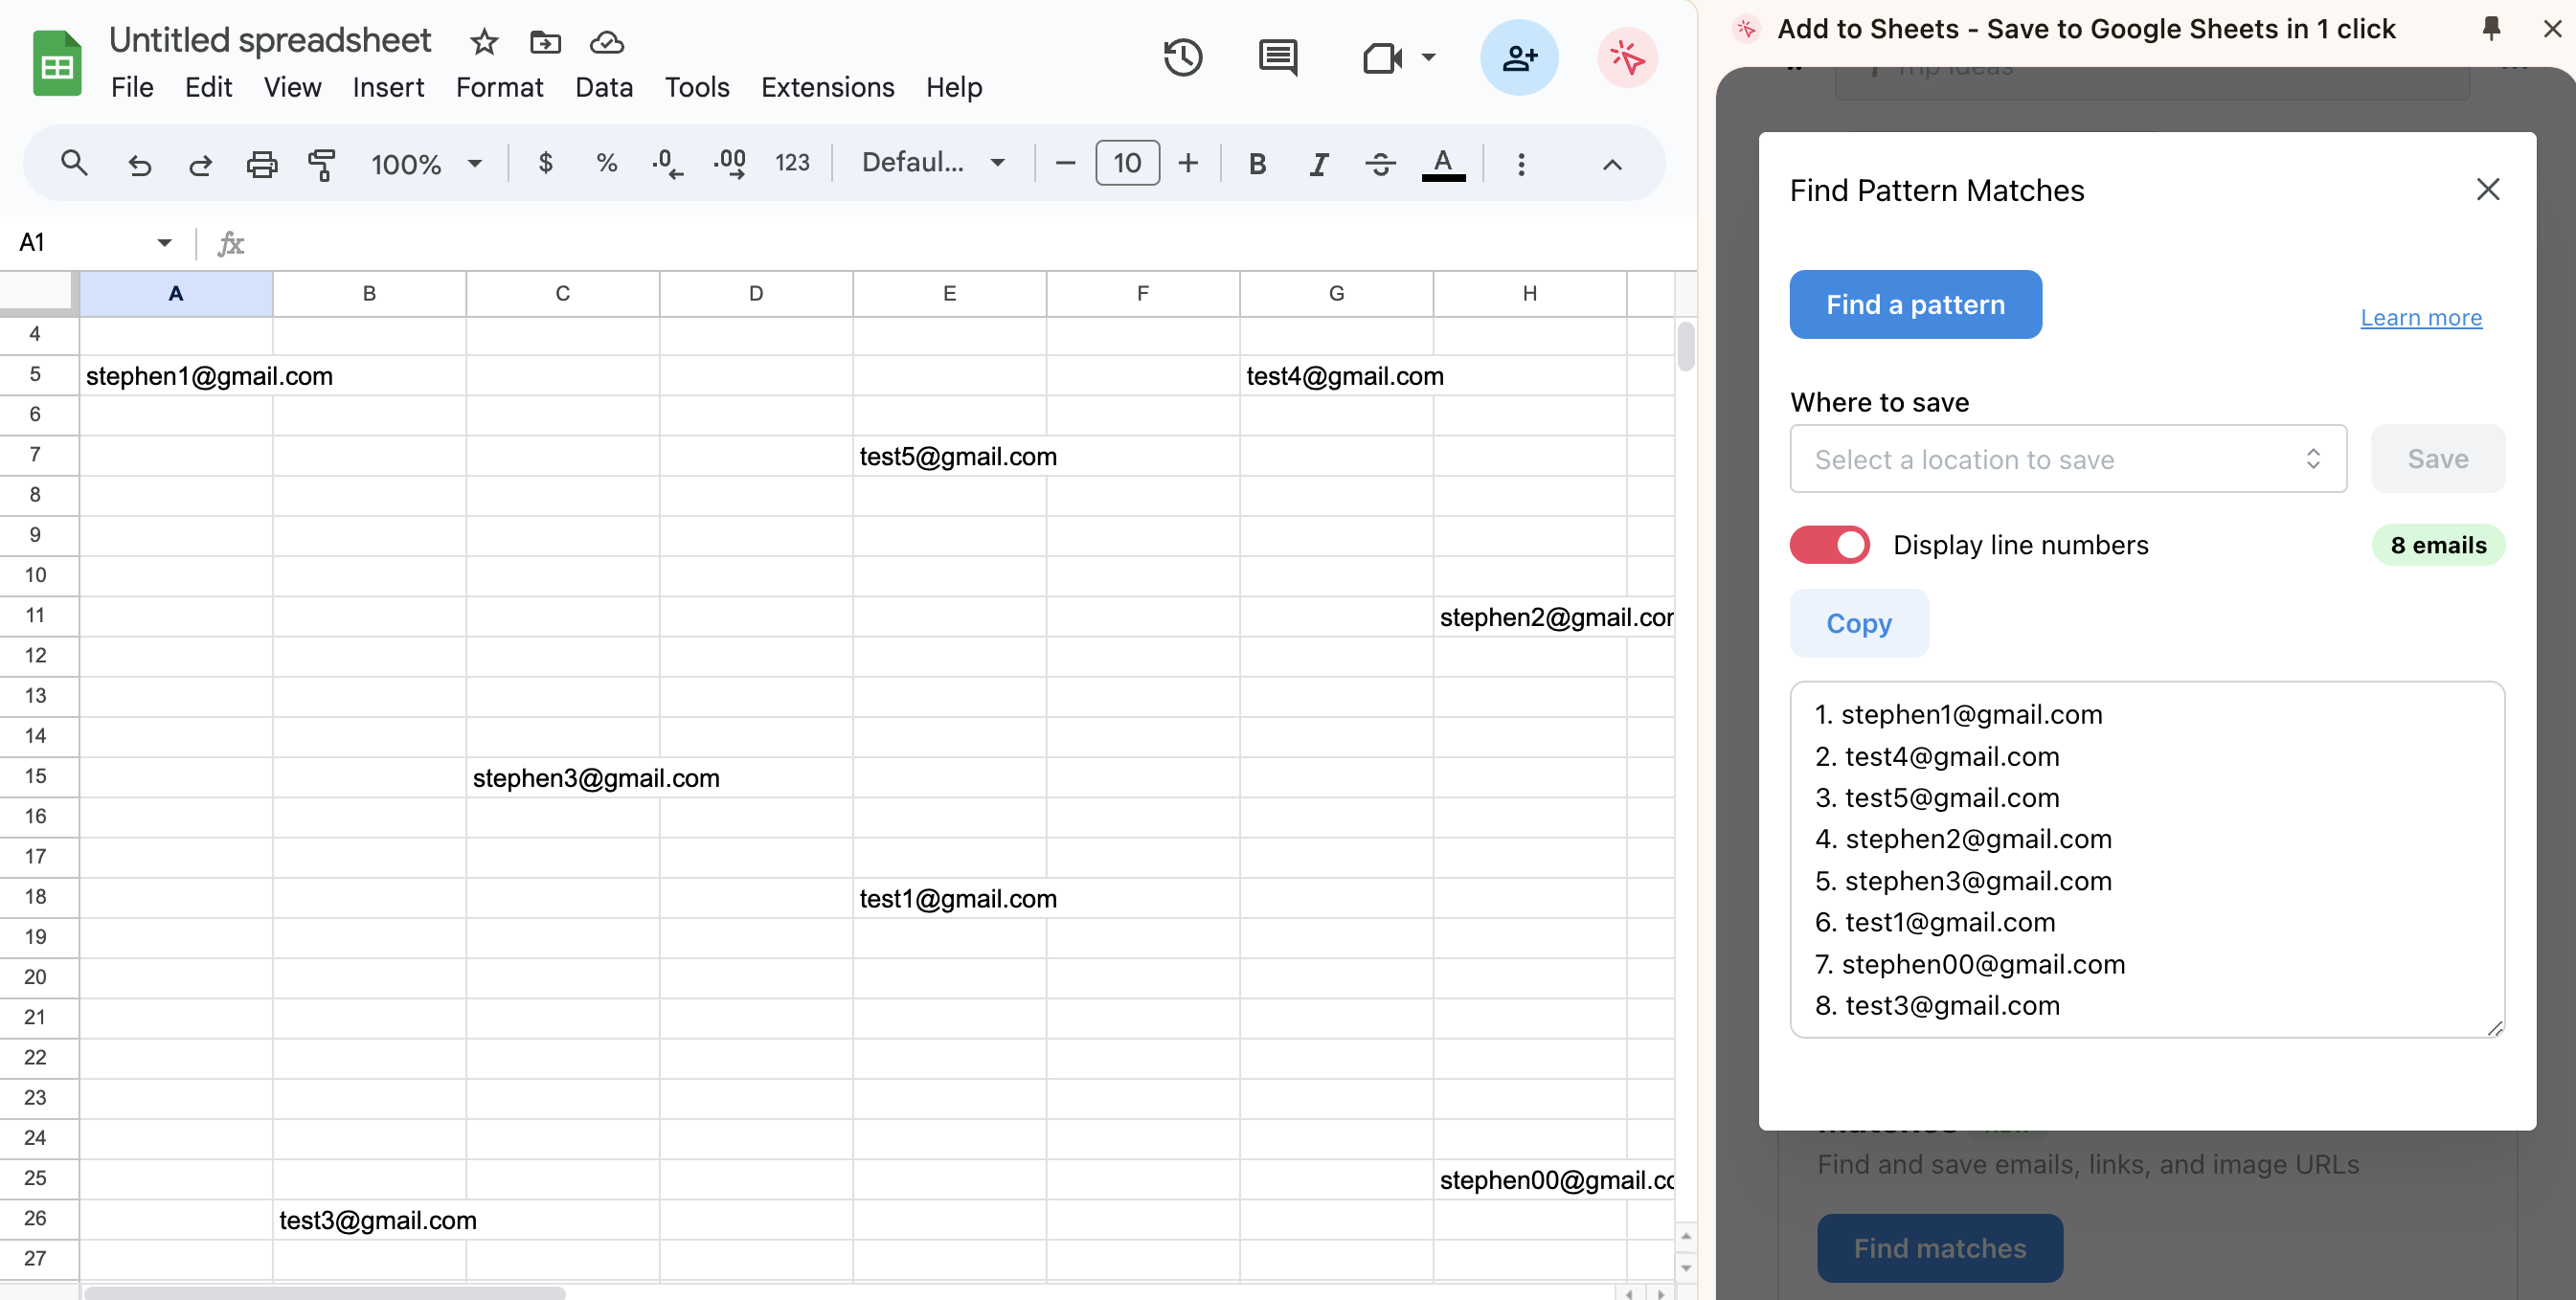The height and width of the screenshot is (1300, 2576).
Task: Open the zoom 100% dropdown
Action: (x=426, y=164)
